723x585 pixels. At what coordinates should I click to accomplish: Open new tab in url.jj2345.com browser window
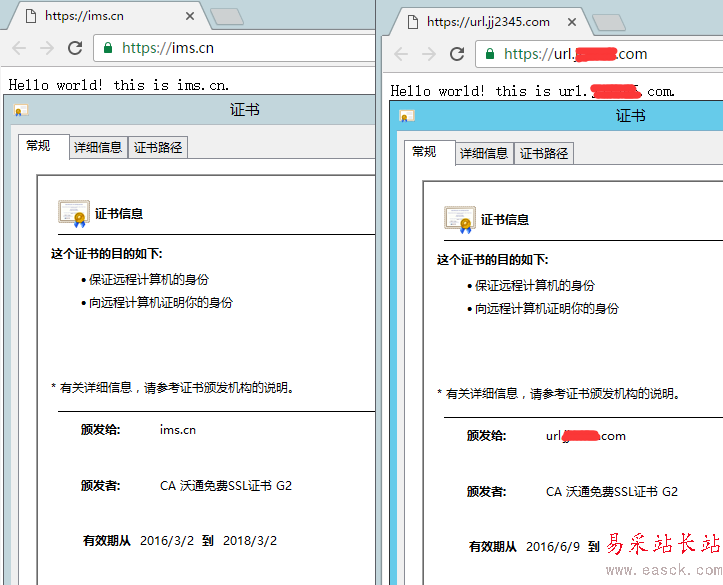pyautogui.click(x=609, y=23)
